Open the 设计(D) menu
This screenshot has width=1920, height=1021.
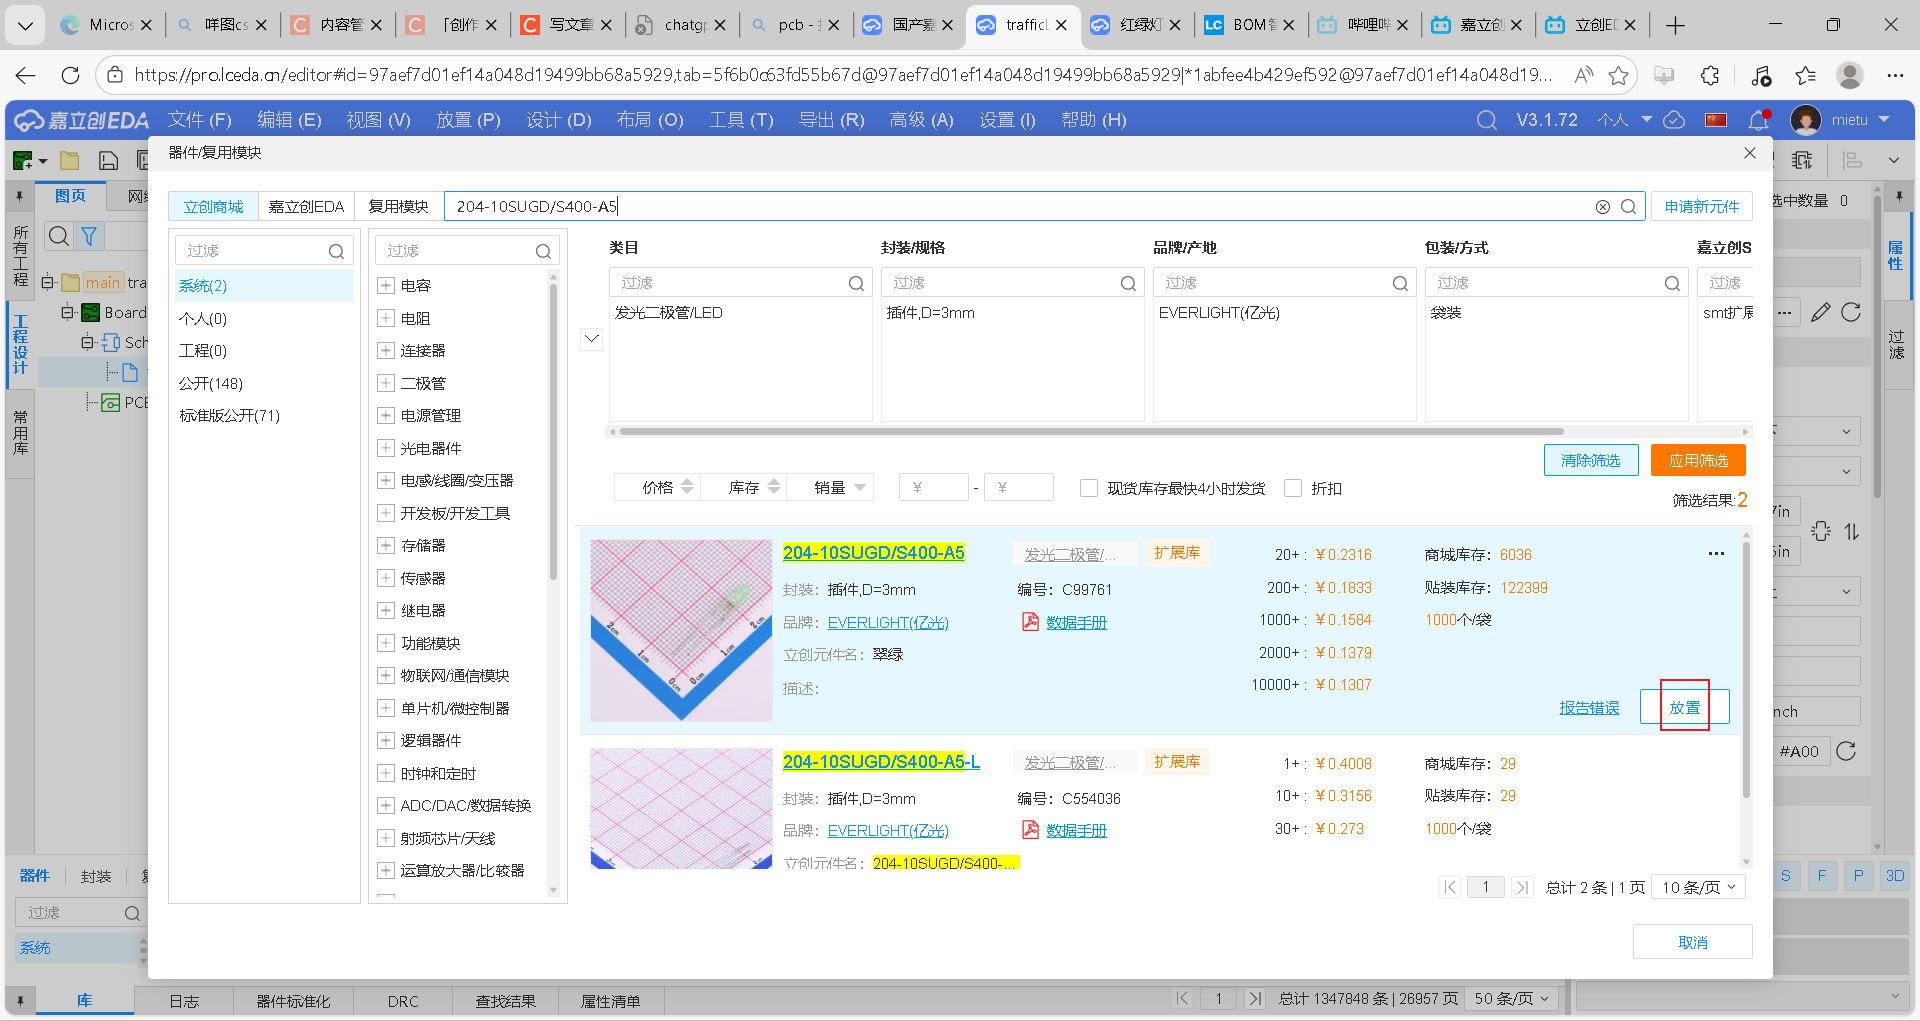(558, 120)
